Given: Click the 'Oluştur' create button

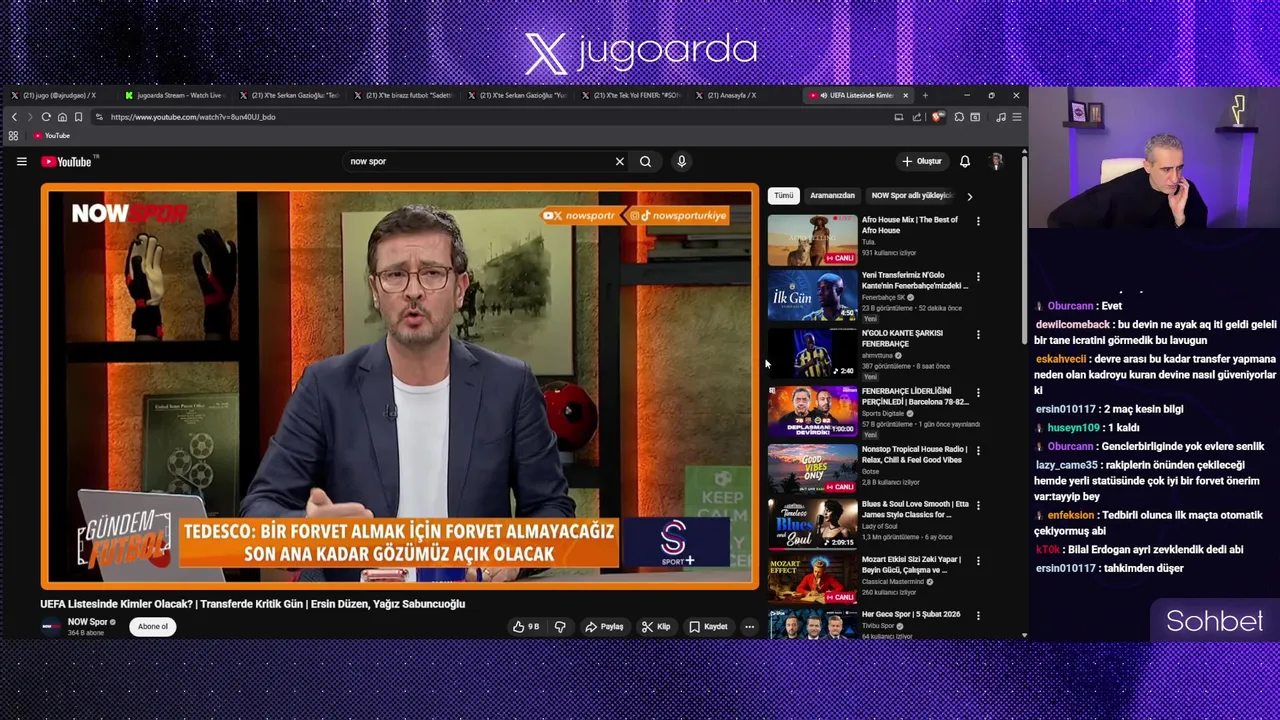Looking at the screenshot, I should click(x=922, y=161).
